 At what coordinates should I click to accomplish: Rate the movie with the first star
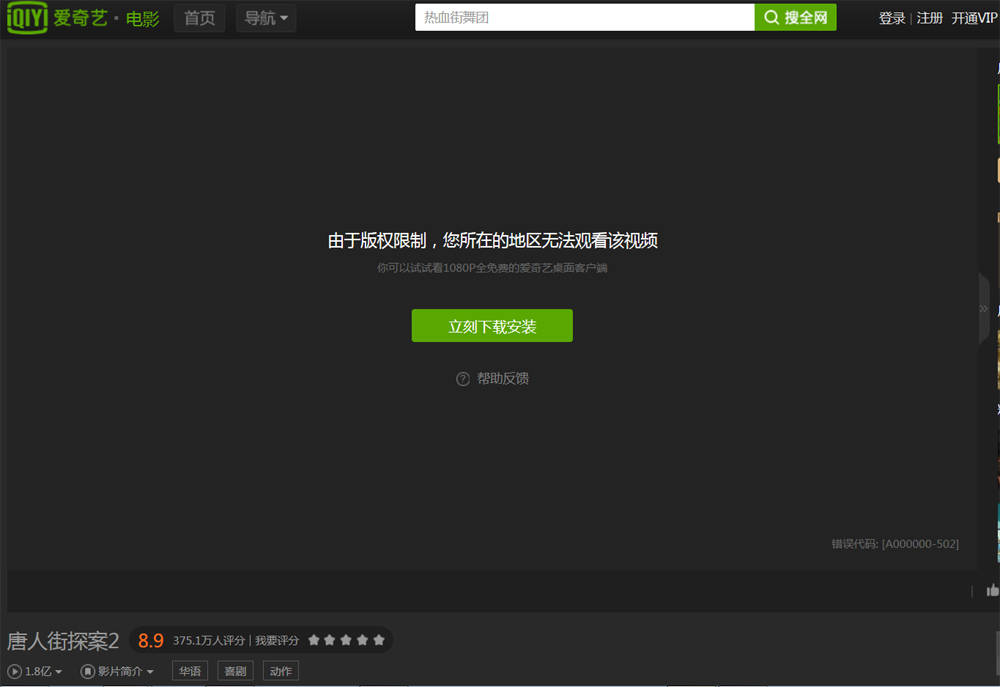tap(314, 640)
